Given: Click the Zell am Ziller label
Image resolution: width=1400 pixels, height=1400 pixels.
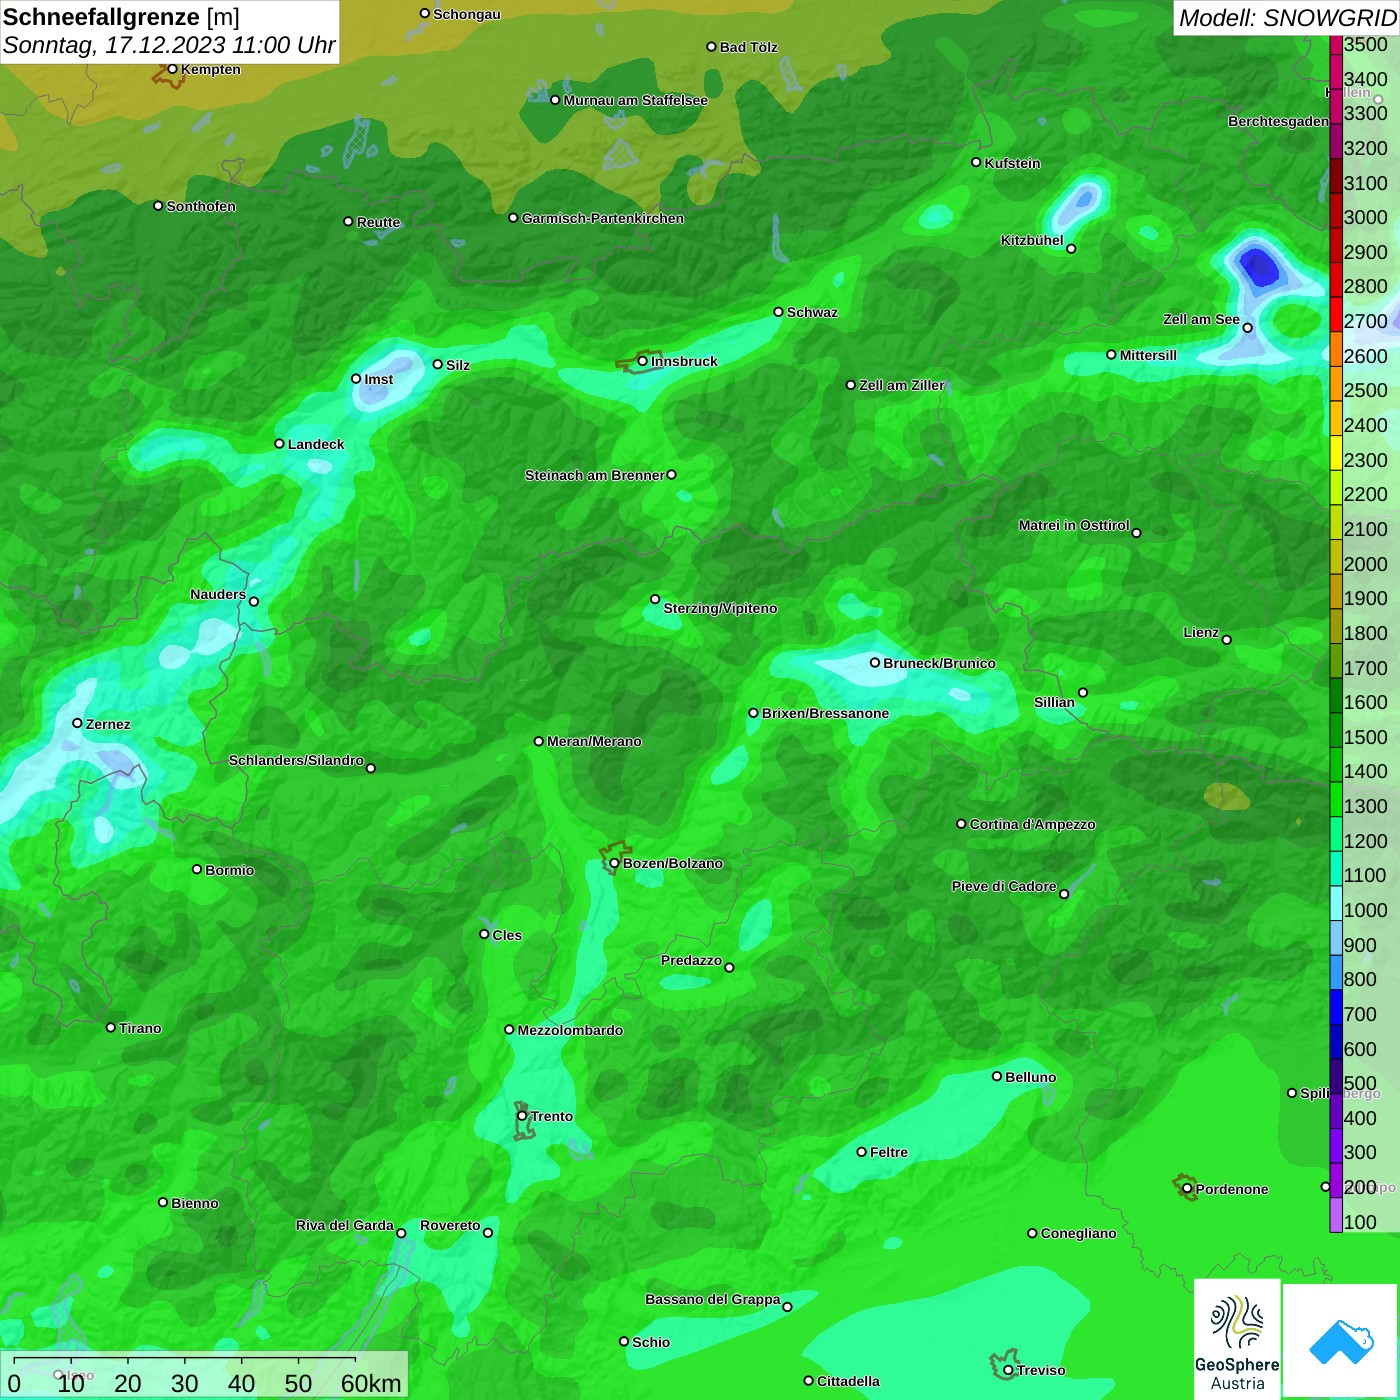Looking at the screenshot, I should (x=902, y=385).
